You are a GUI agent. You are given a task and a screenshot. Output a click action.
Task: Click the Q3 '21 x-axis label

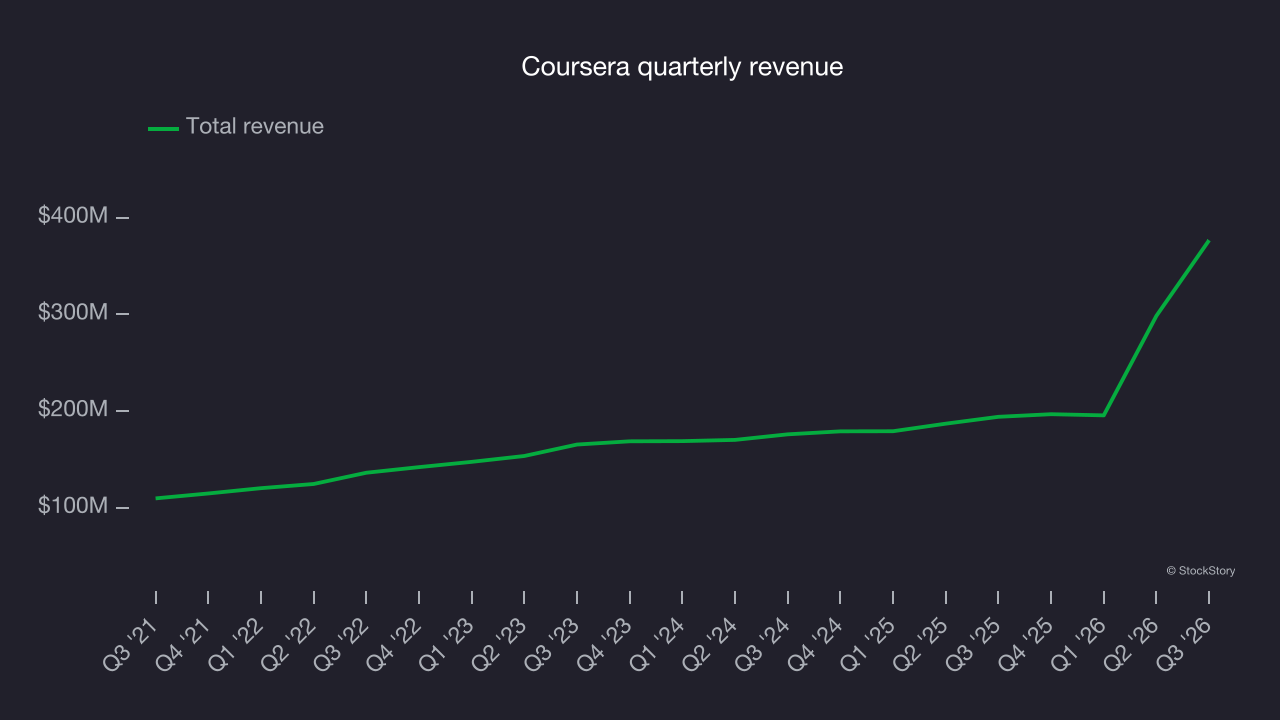pyautogui.click(x=131, y=643)
